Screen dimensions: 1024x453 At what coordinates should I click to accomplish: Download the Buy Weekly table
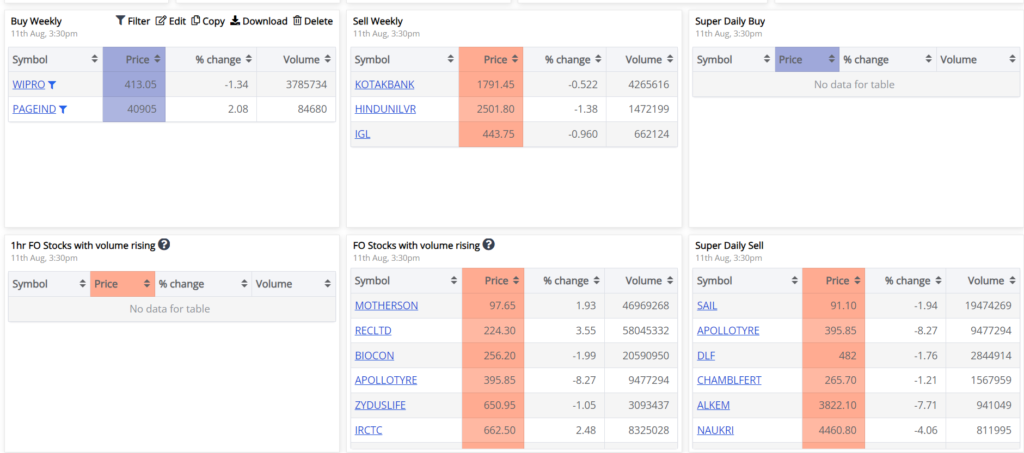(259, 21)
